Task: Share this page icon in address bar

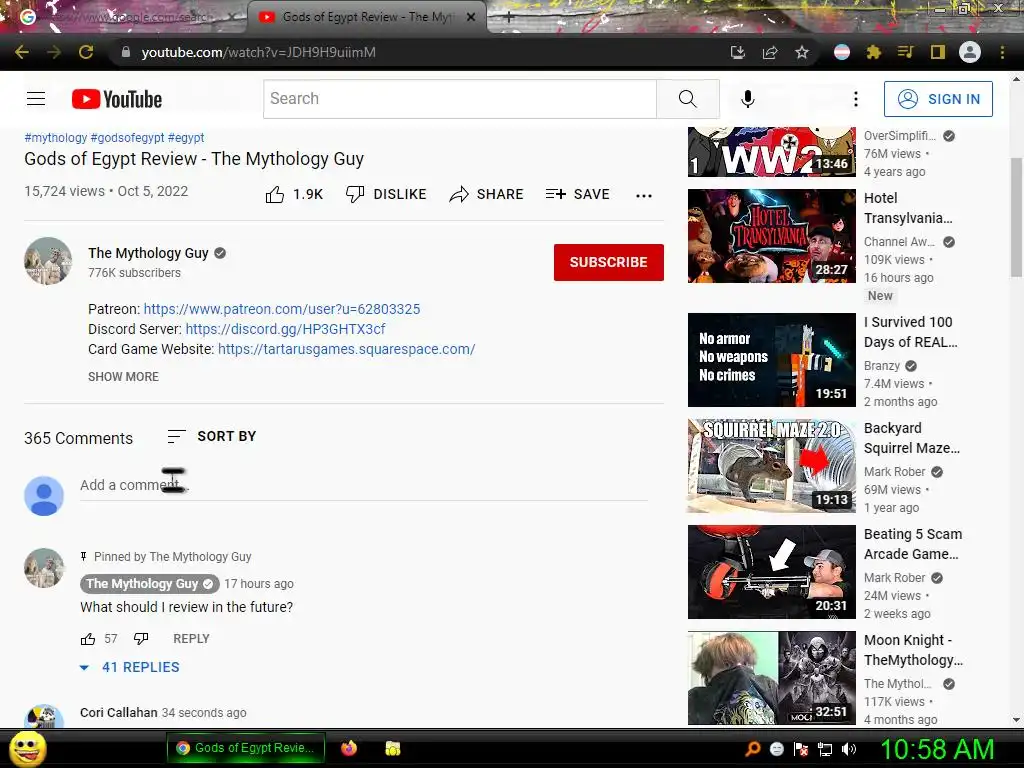Action: coord(770,52)
